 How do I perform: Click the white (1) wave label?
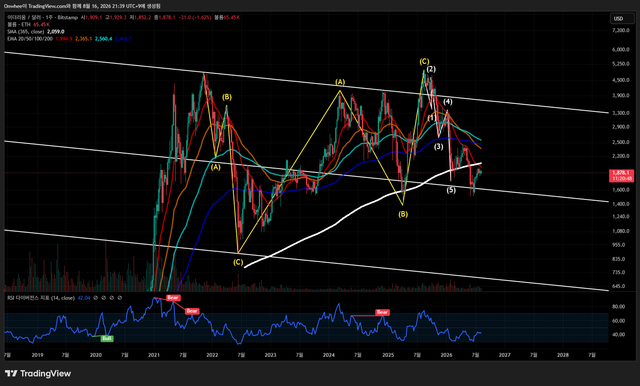click(x=431, y=118)
